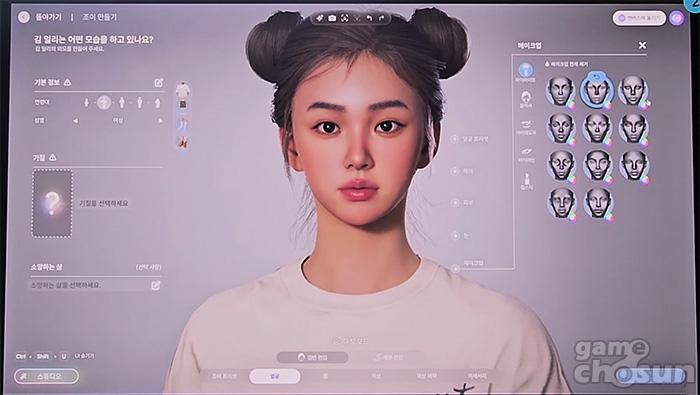Image resolution: width=700 pixels, height=395 pixels.
Task: Click the back arrow next to 돌아가기
Action: click(24, 17)
